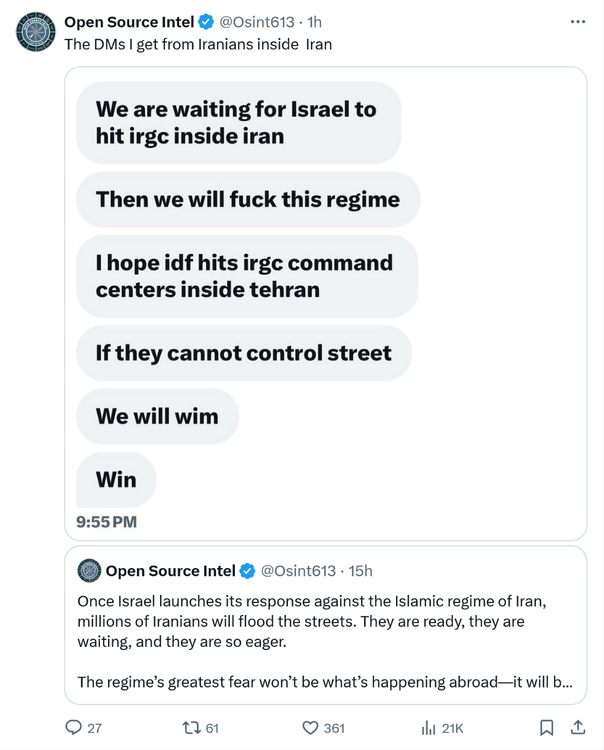Click the tweet text about DMs from Iranians

pos(198,44)
